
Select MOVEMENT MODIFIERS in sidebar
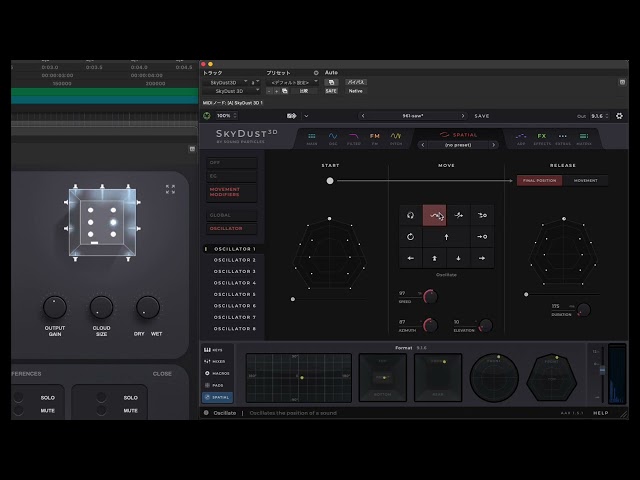tap(232, 192)
